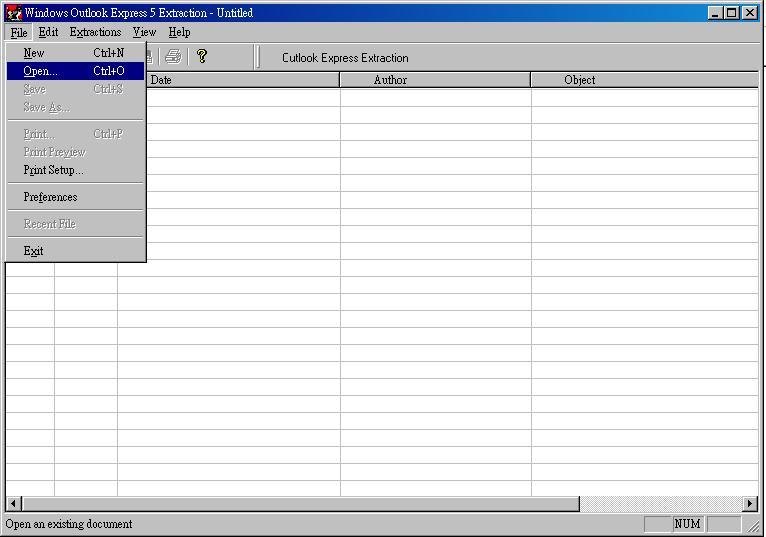Click the horizontal scrollbar right arrow

750,503
